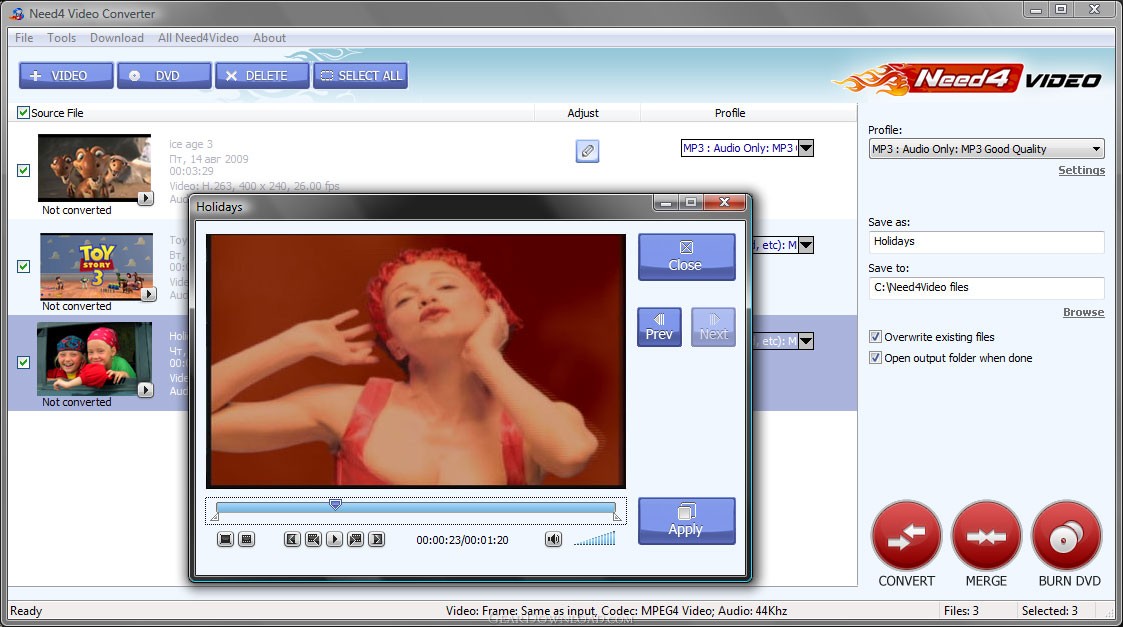Click the add VIDEO toolbar button
Viewport: 1123px width, 627px height.
point(66,75)
